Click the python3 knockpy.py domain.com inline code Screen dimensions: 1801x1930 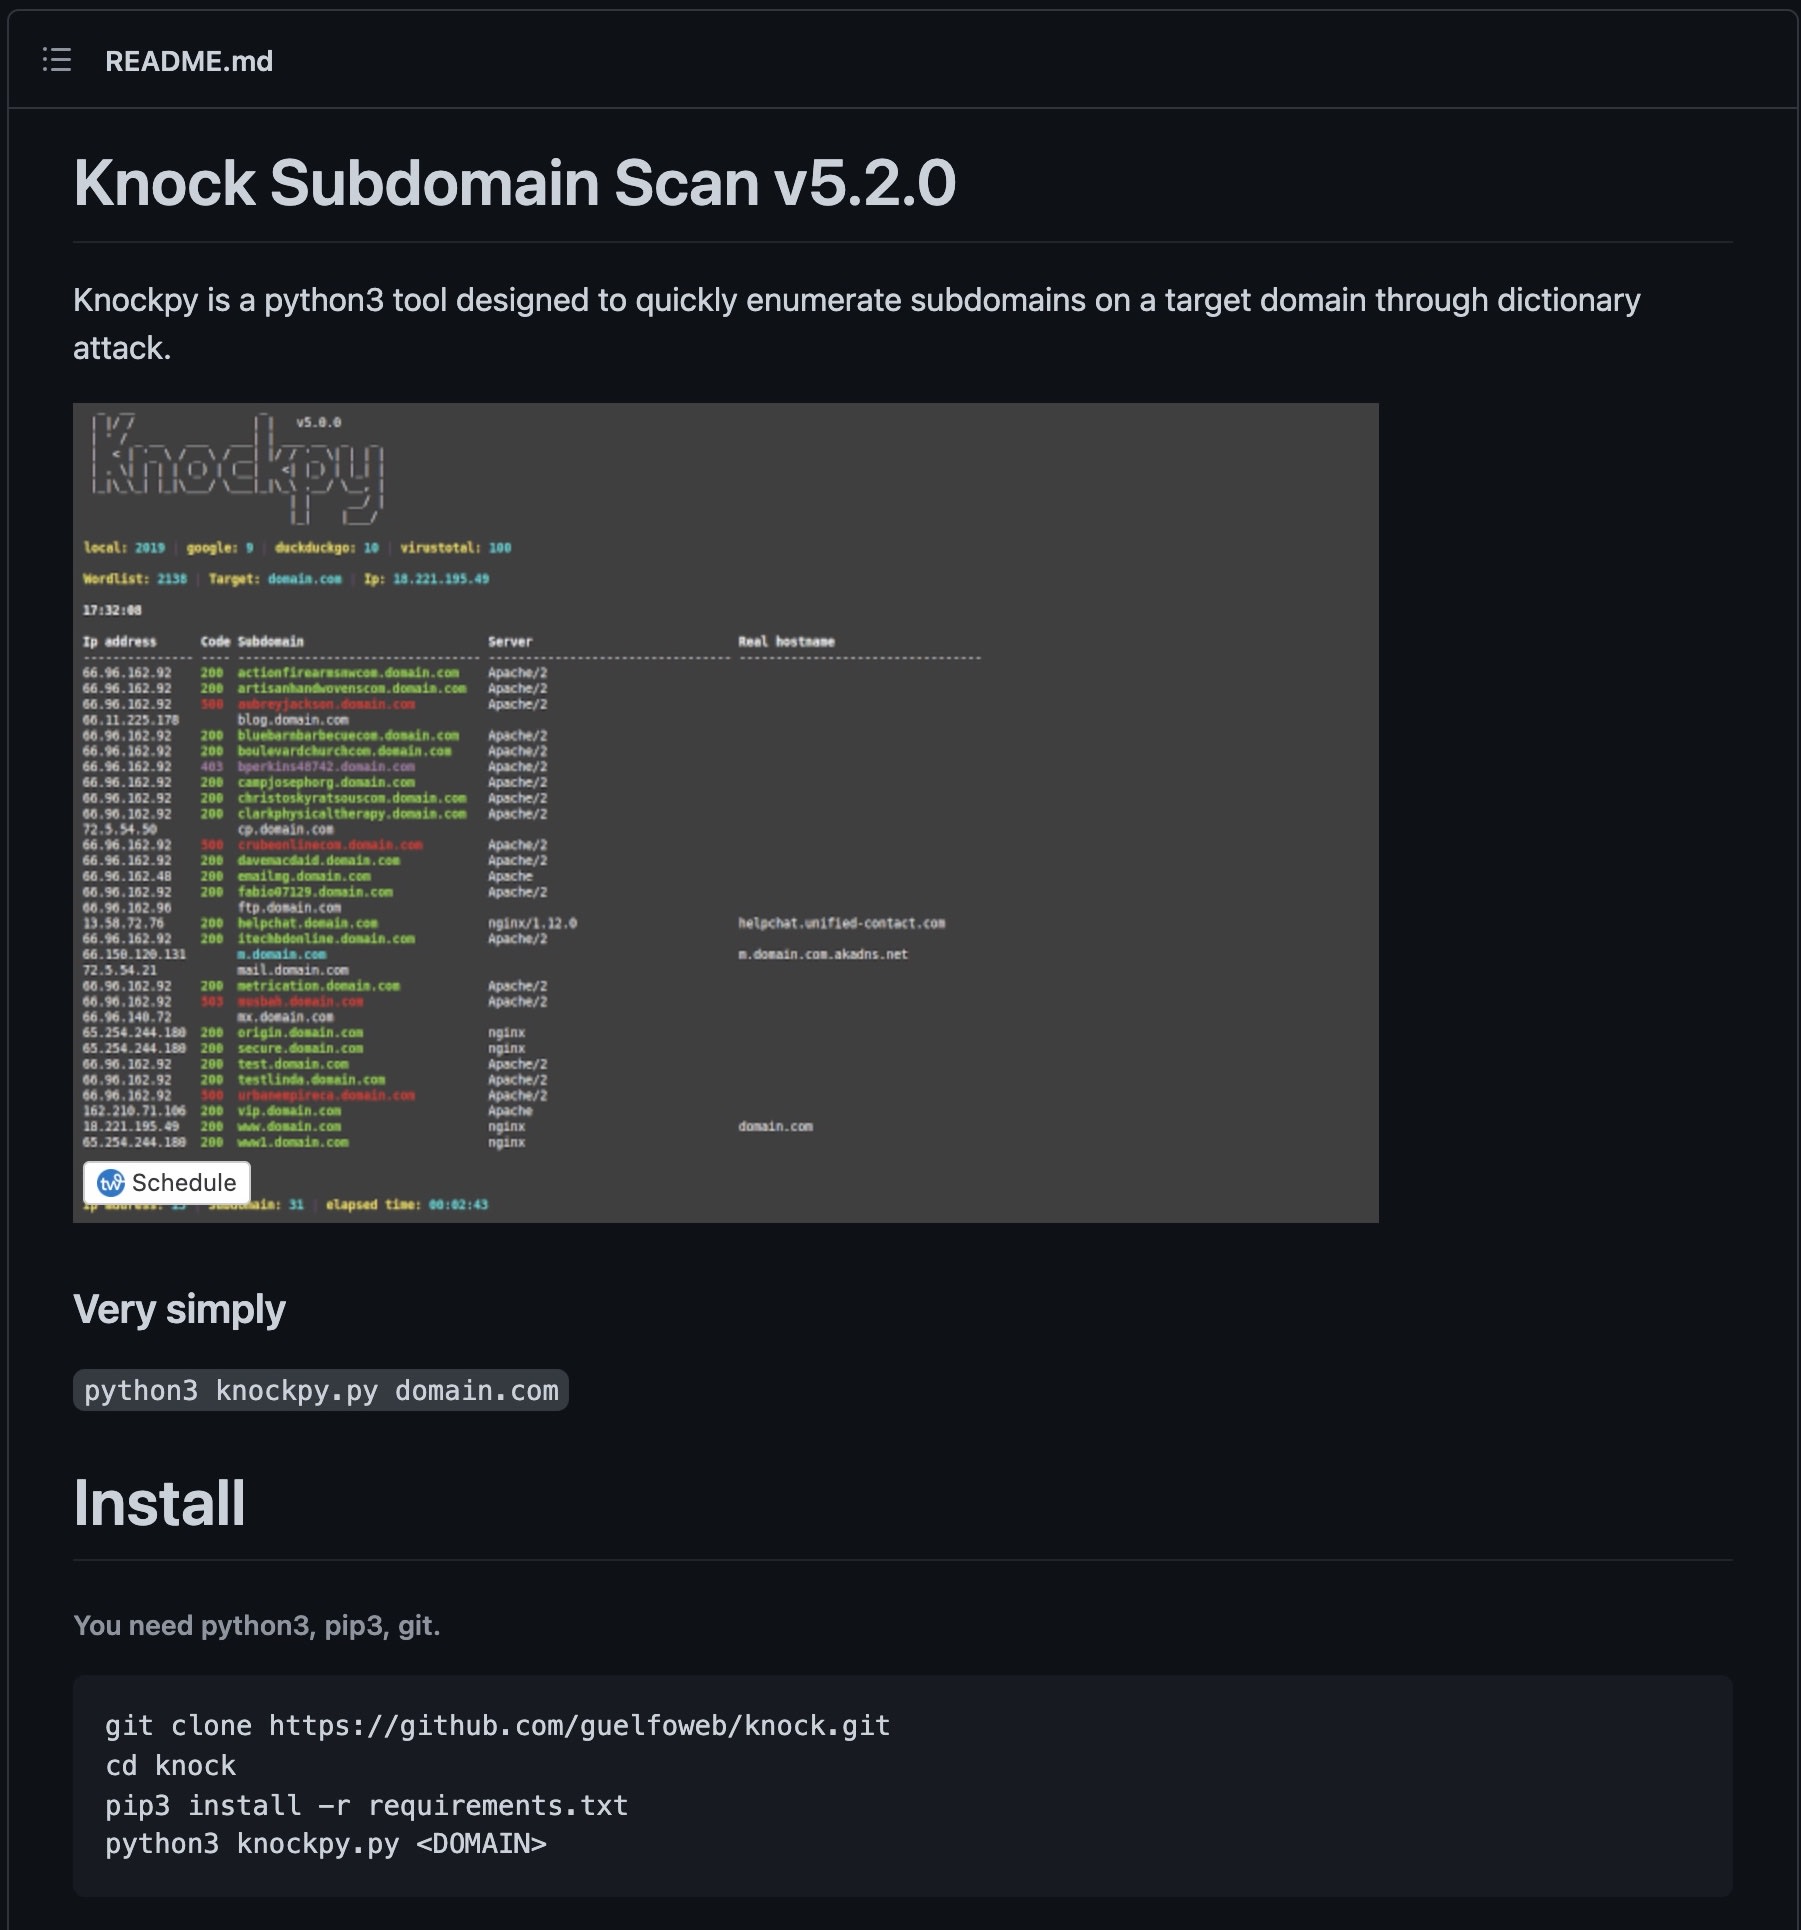click(x=321, y=1390)
